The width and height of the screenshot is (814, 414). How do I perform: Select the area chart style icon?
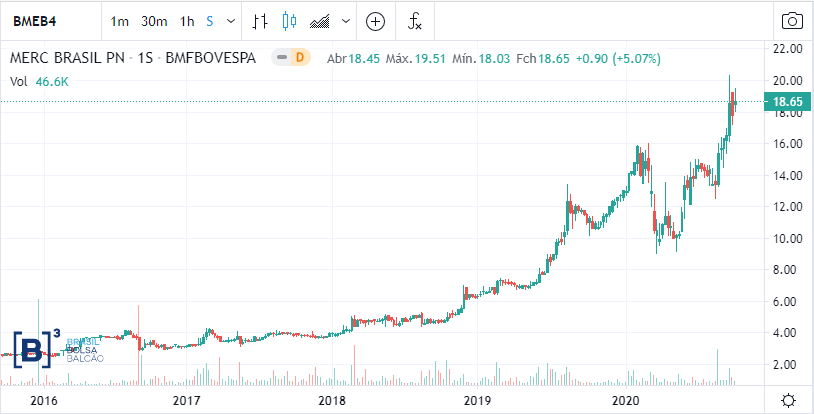click(320, 21)
